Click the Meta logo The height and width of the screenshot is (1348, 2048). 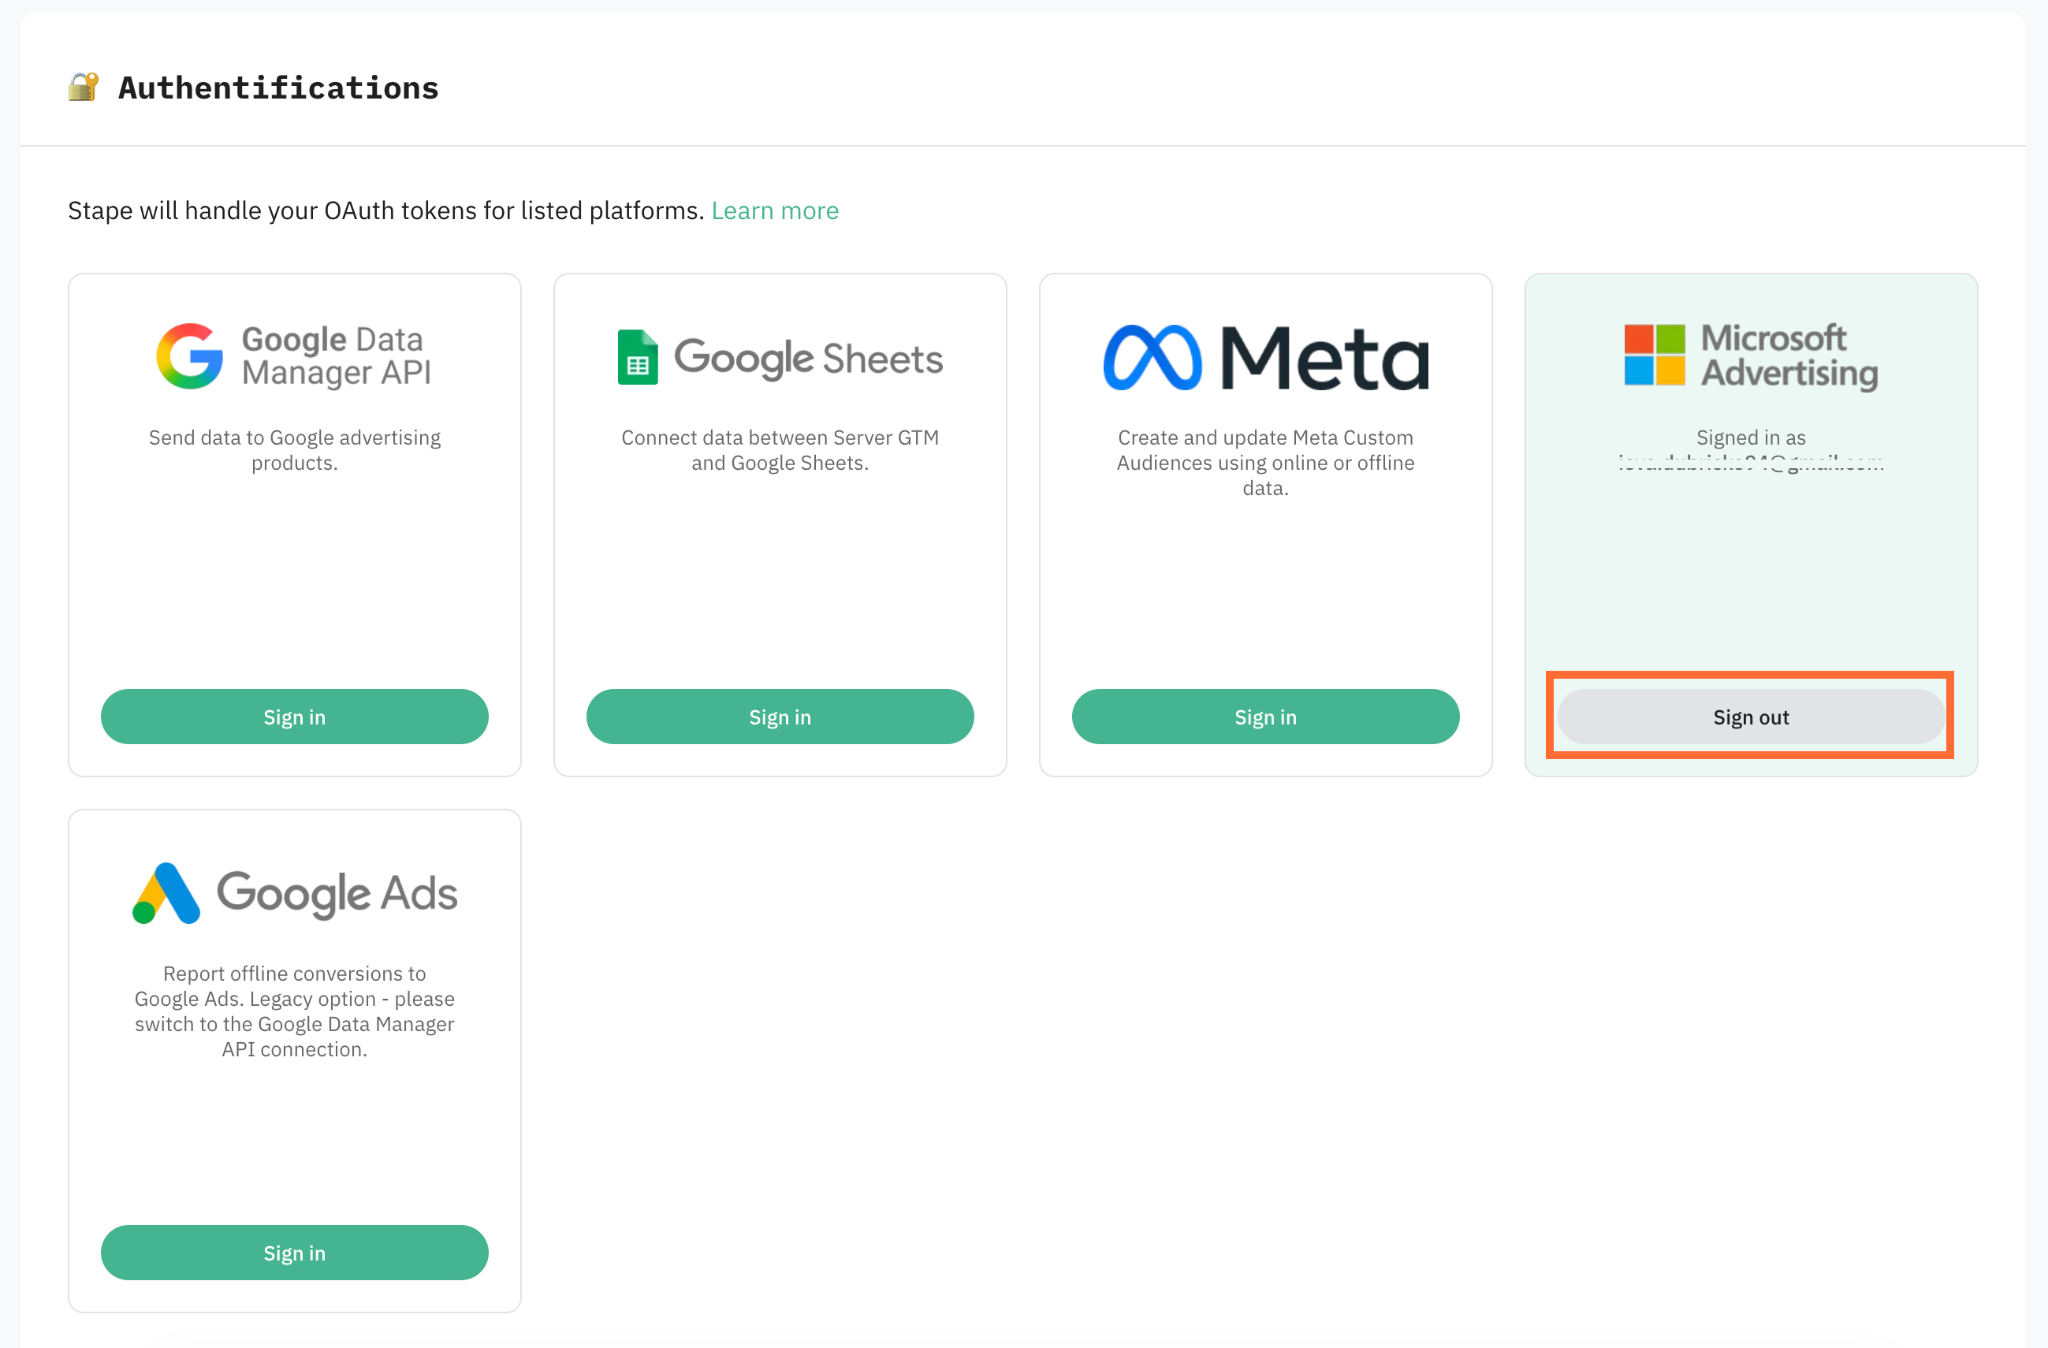click(1265, 357)
